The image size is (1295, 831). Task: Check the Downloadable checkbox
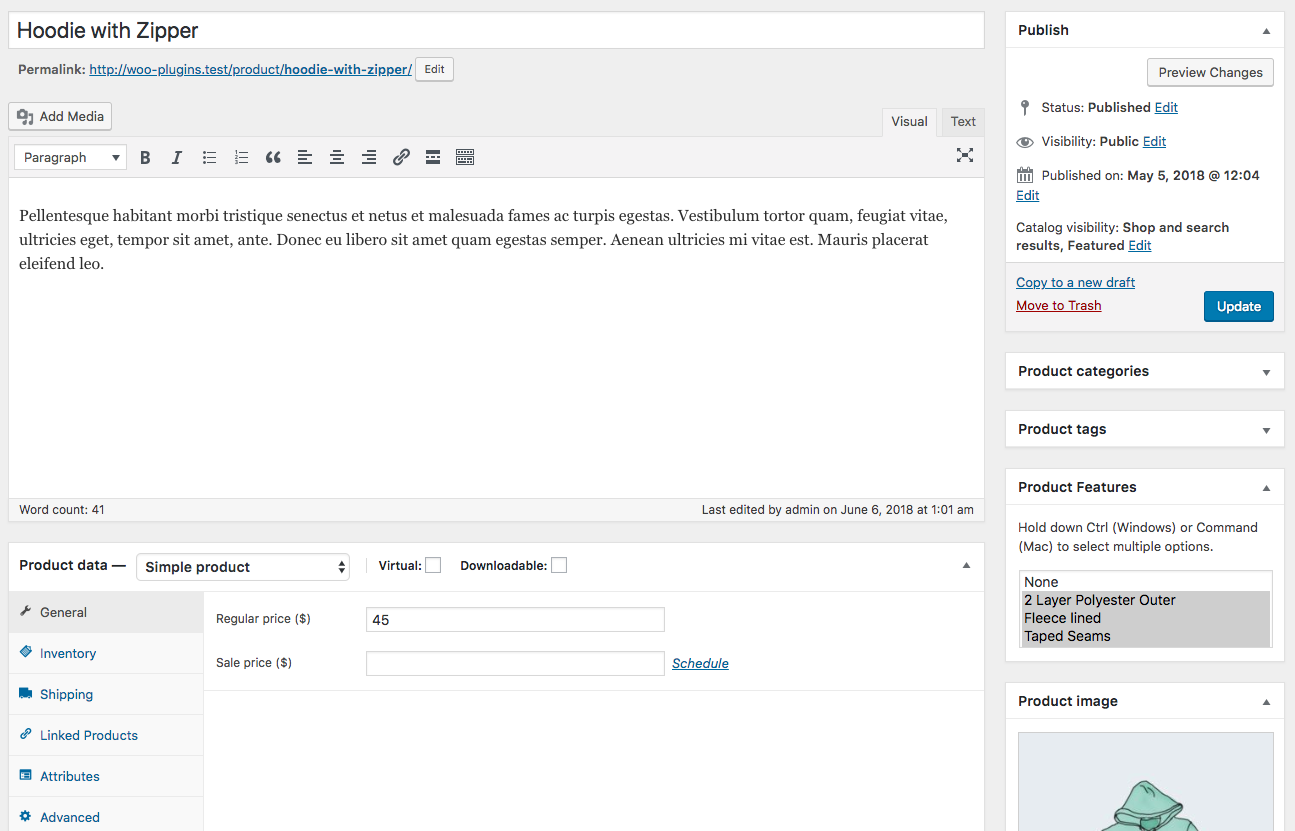[559, 566]
